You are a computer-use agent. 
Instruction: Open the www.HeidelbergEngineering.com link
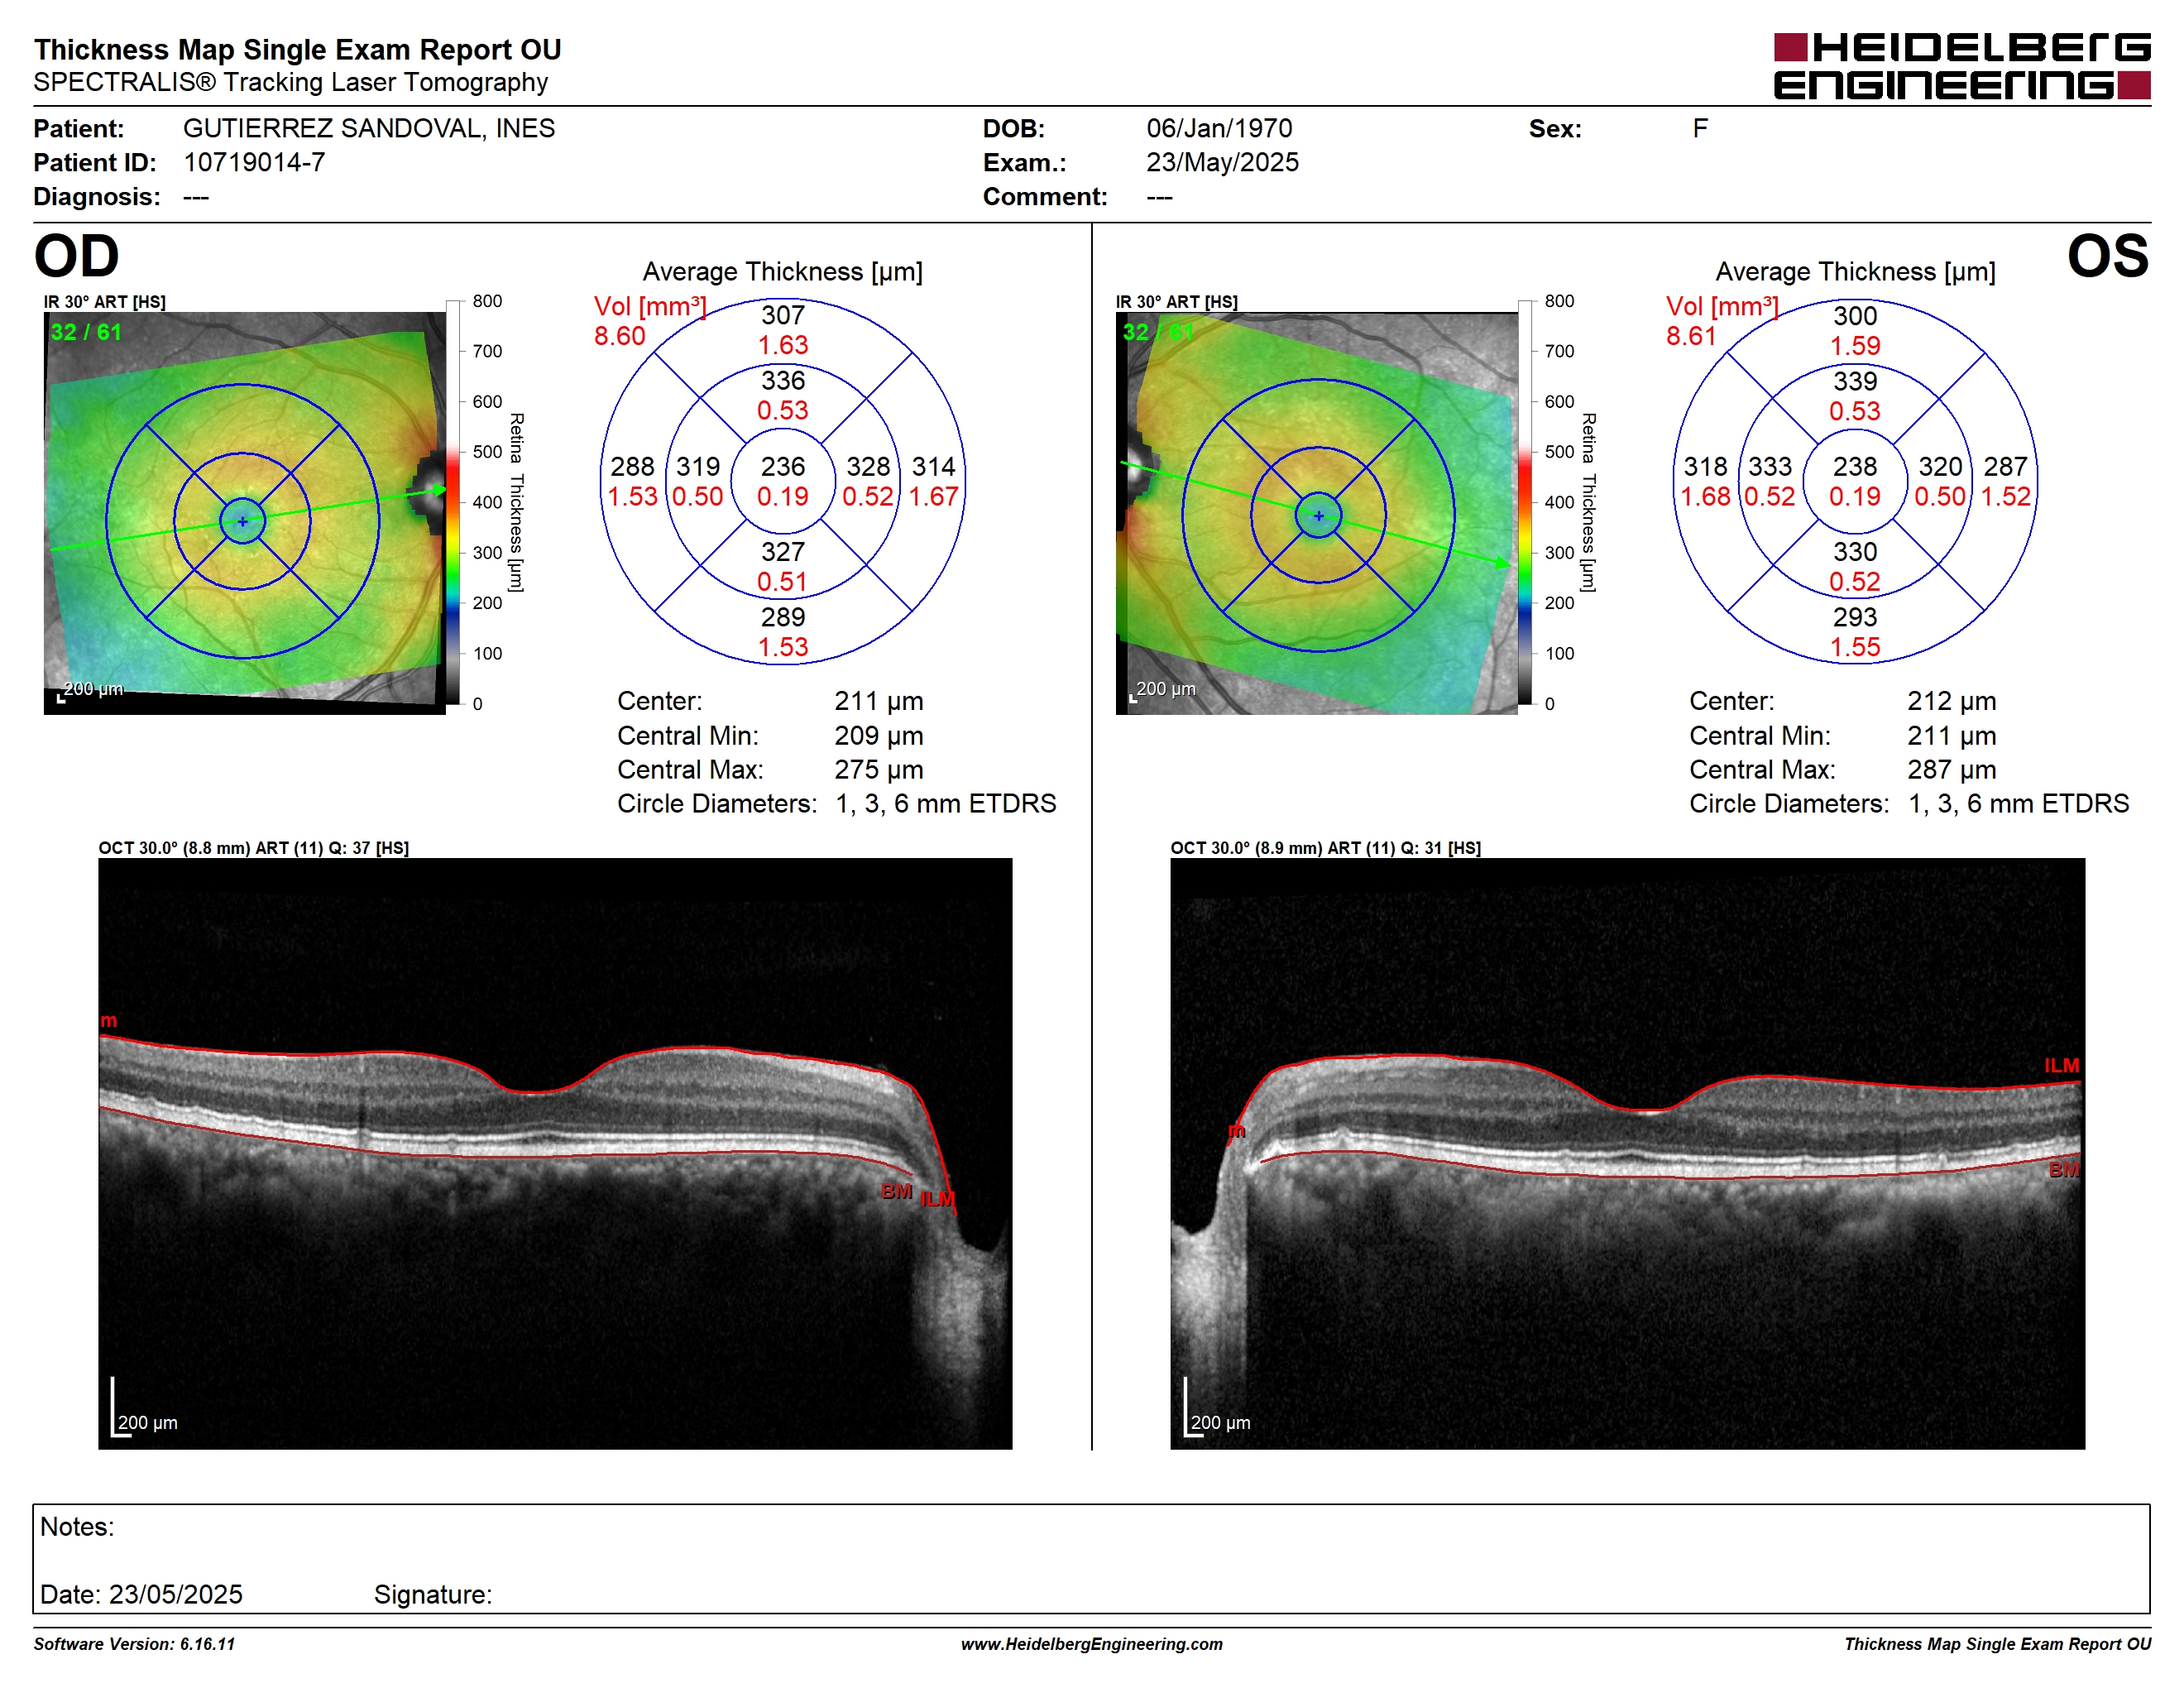coord(1091,1644)
